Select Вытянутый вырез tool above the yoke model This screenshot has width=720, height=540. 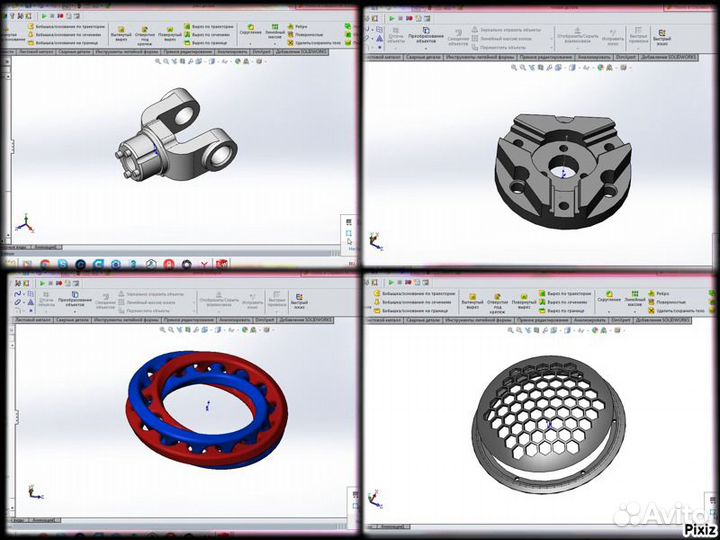click(x=122, y=31)
